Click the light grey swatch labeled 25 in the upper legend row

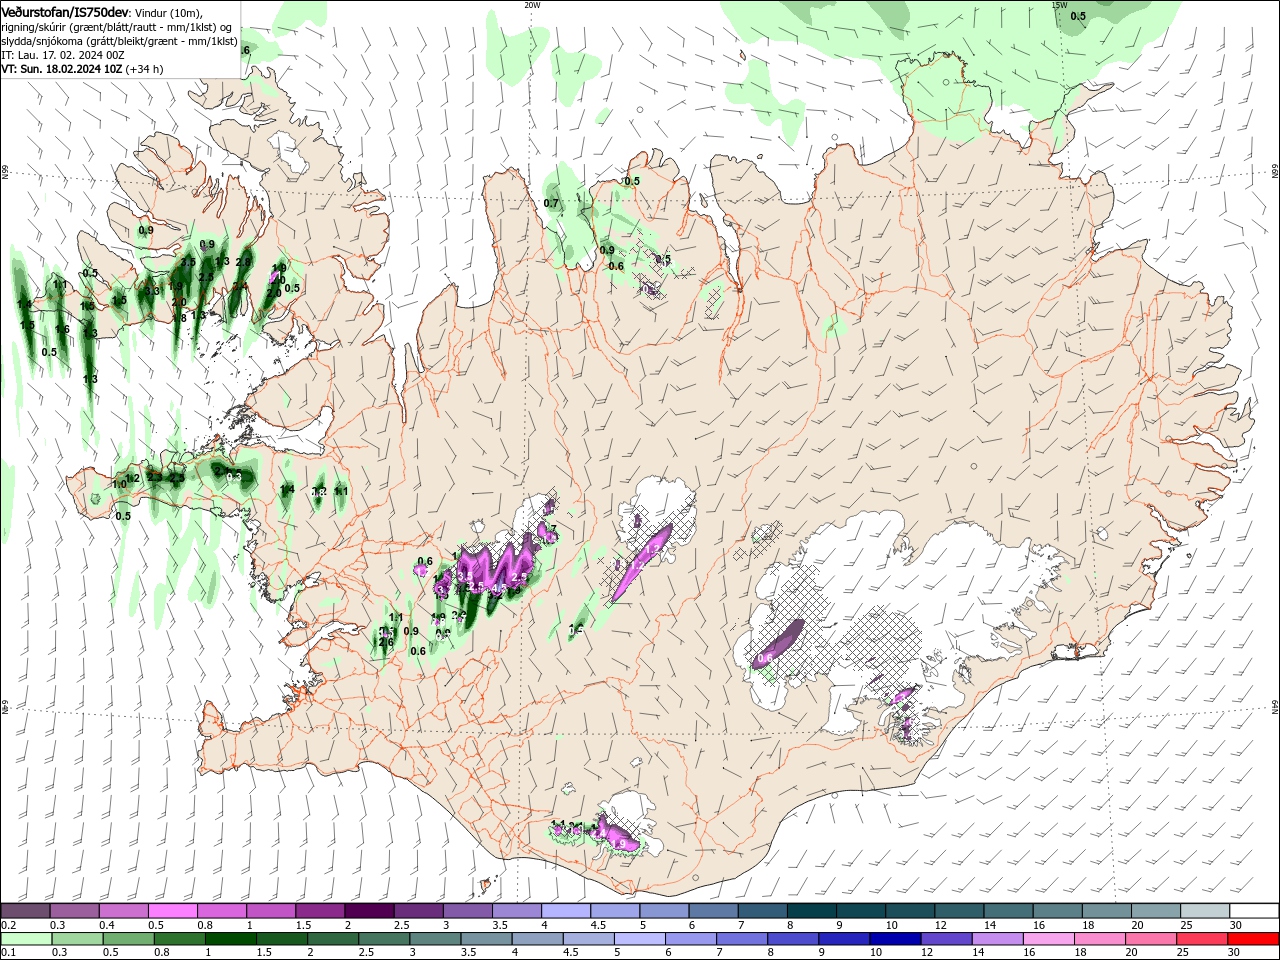1205,911
